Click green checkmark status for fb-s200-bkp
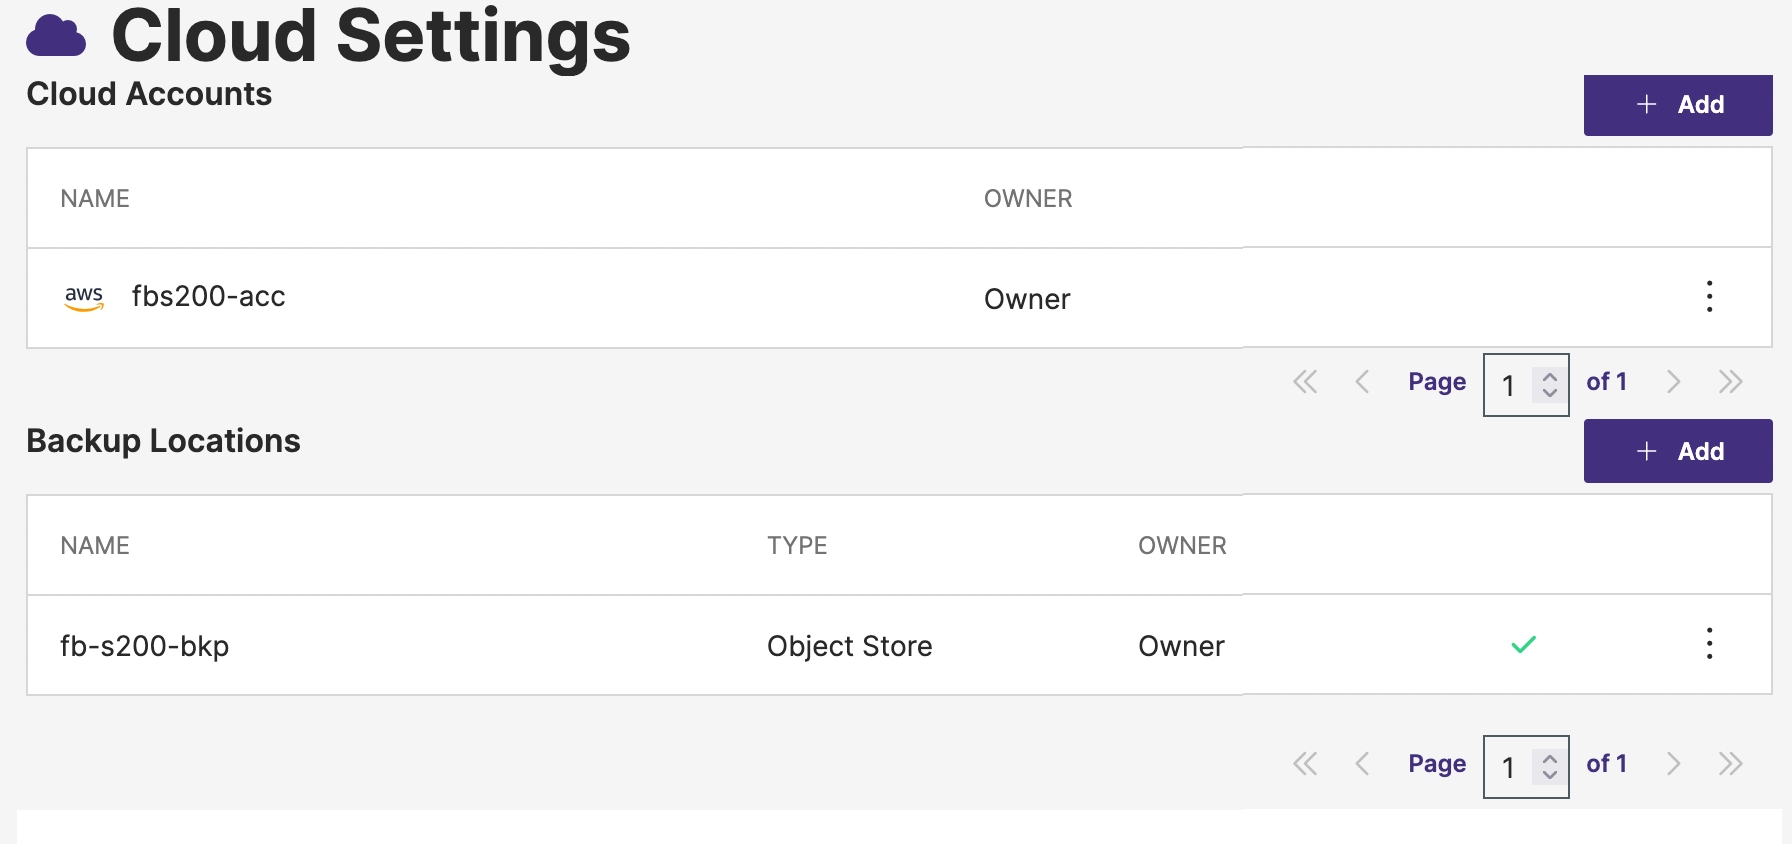The image size is (1792, 844). pos(1523,645)
